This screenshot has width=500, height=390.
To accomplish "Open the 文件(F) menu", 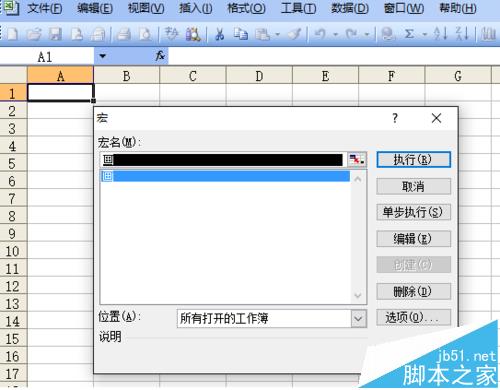I will [x=44, y=8].
